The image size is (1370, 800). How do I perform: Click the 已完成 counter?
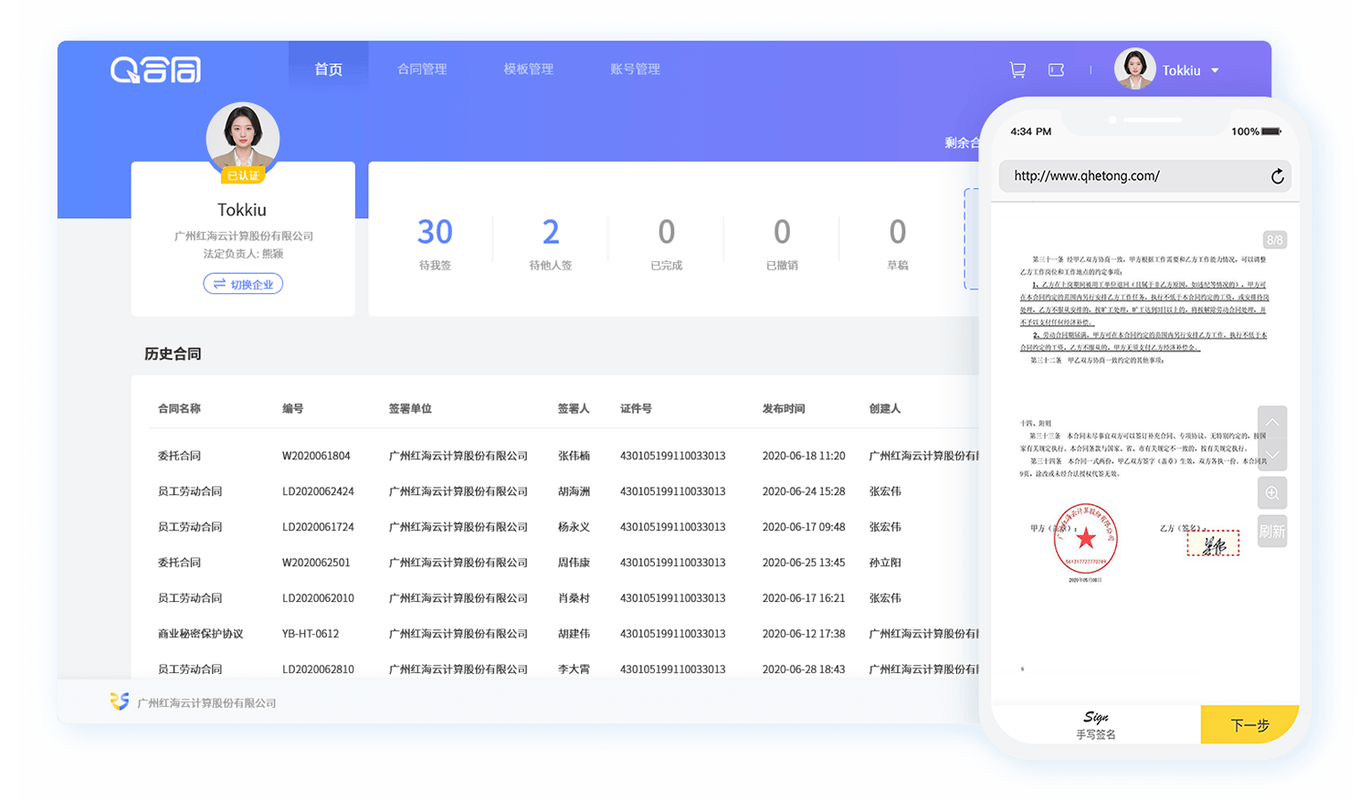(x=666, y=243)
